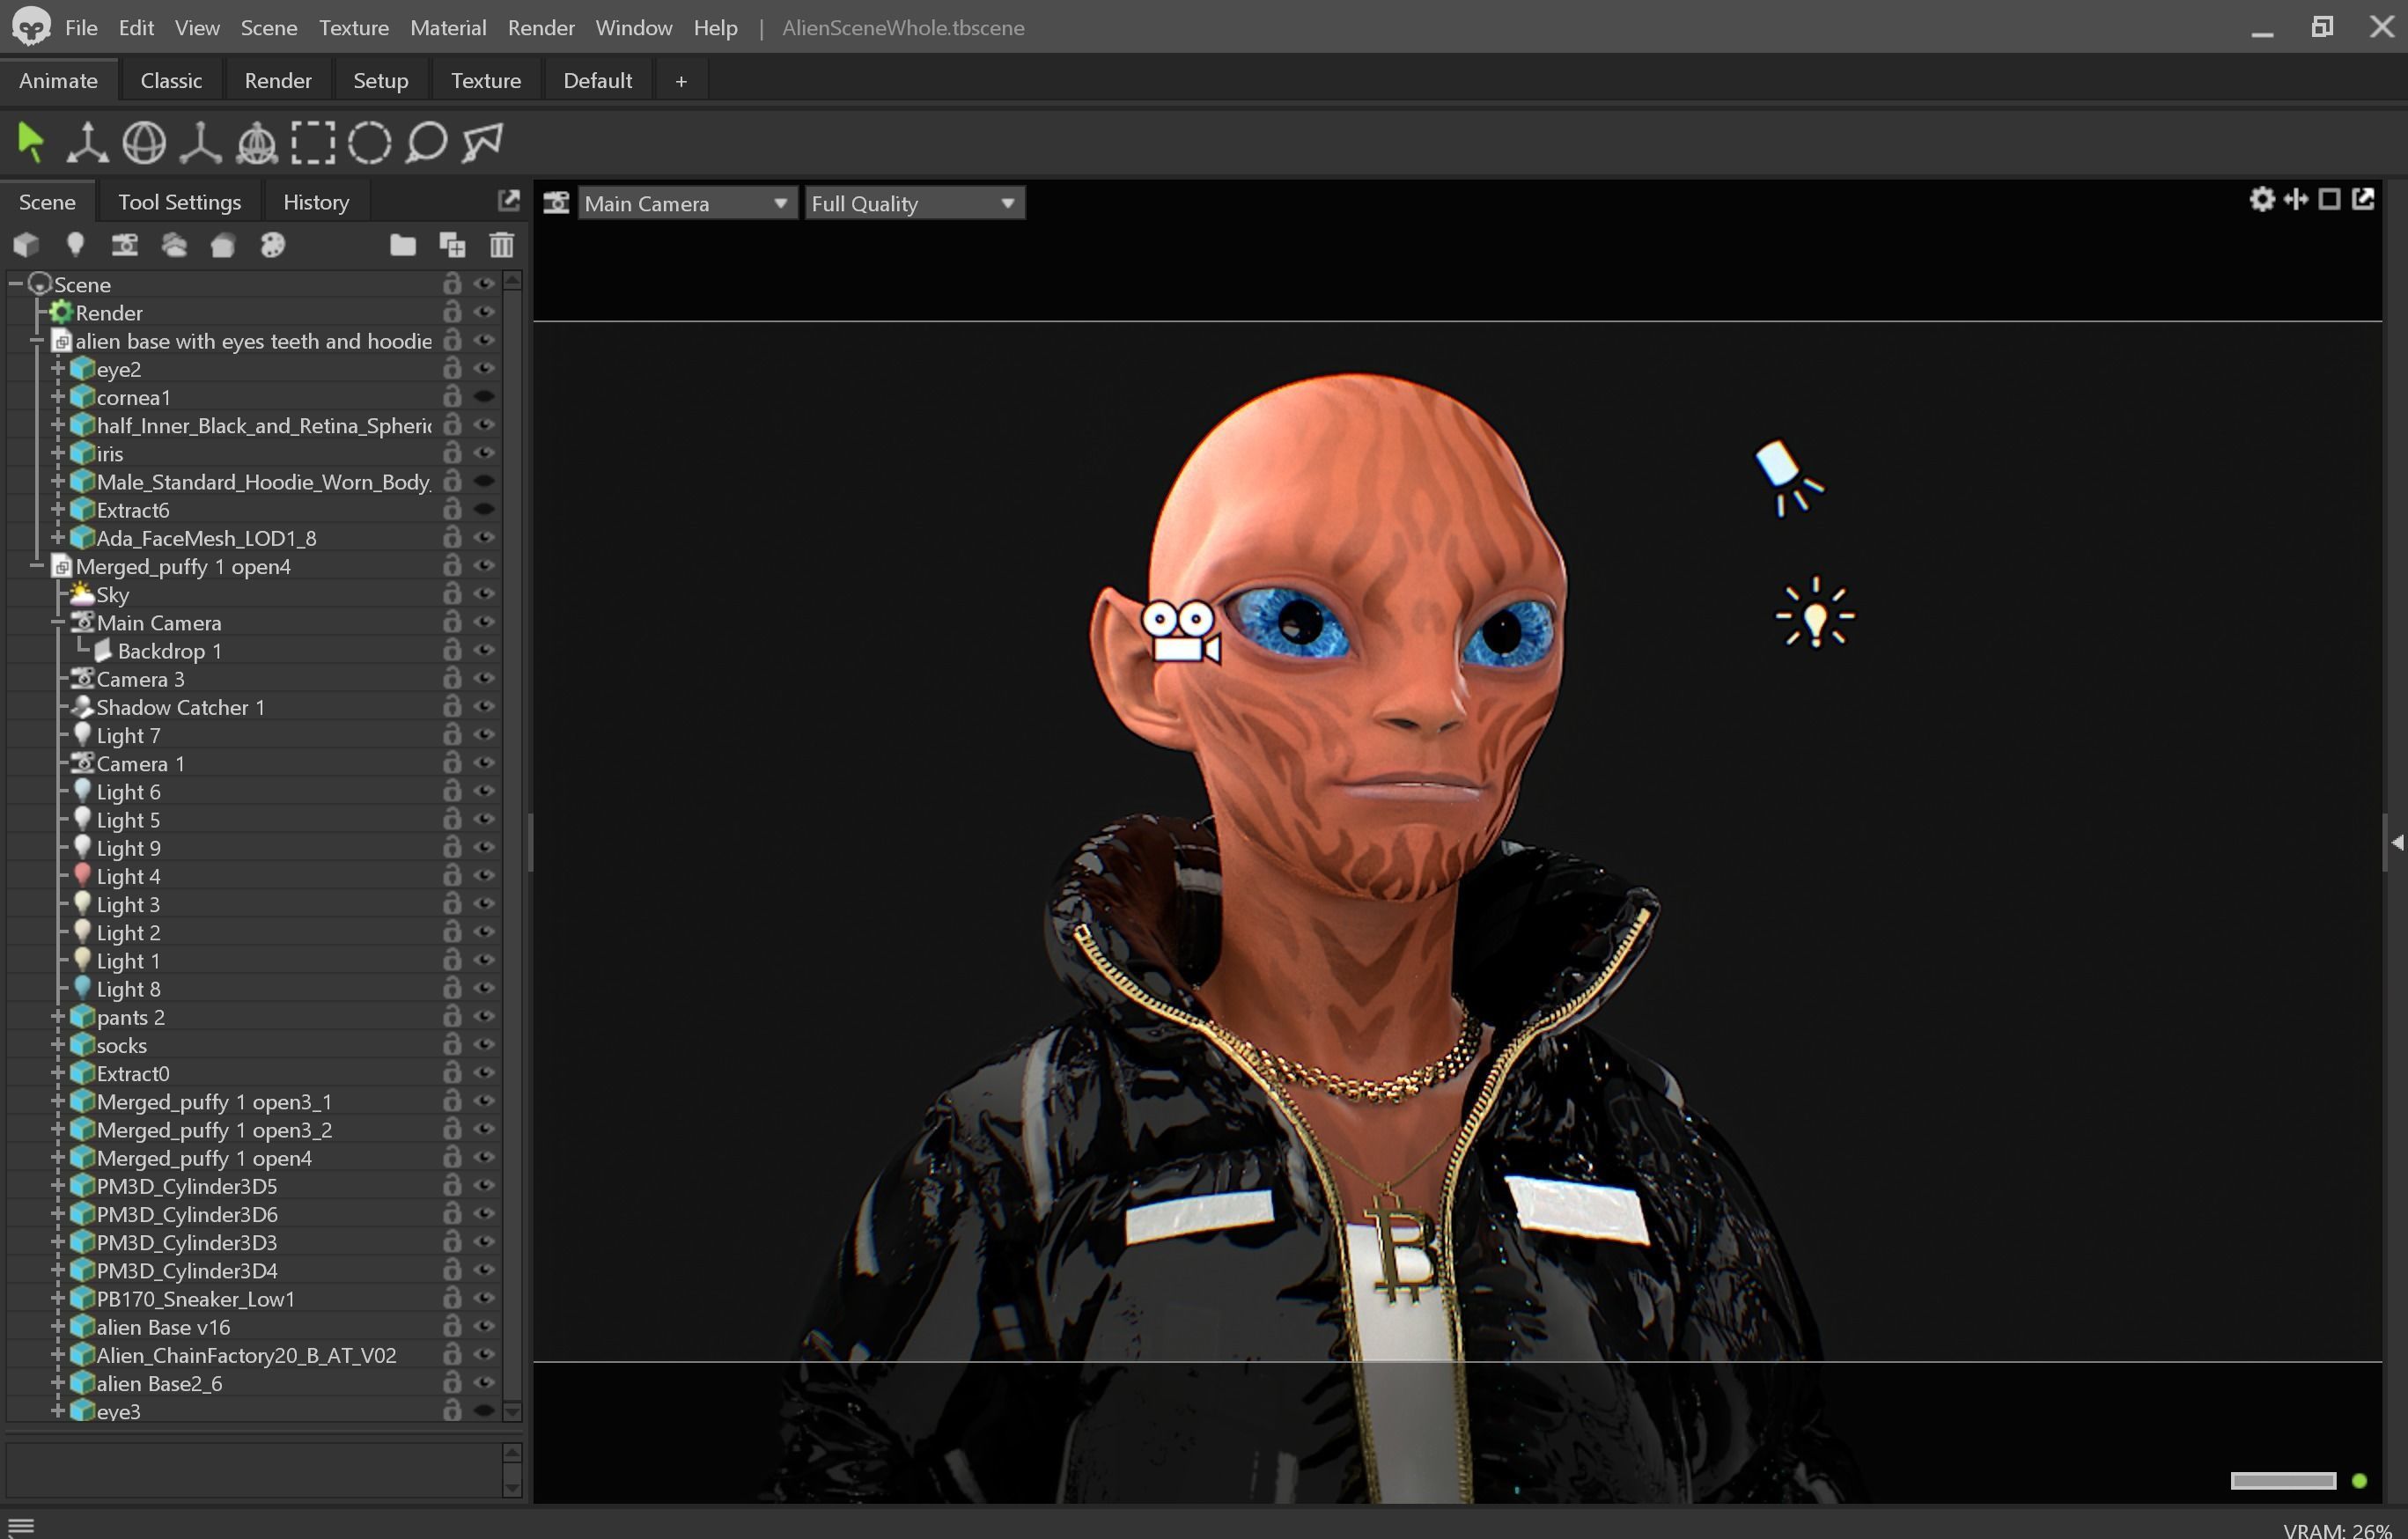Viewport: 2408px width, 1539px height.
Task: Activate the Scale tool
Action: [x=200, y=142]
